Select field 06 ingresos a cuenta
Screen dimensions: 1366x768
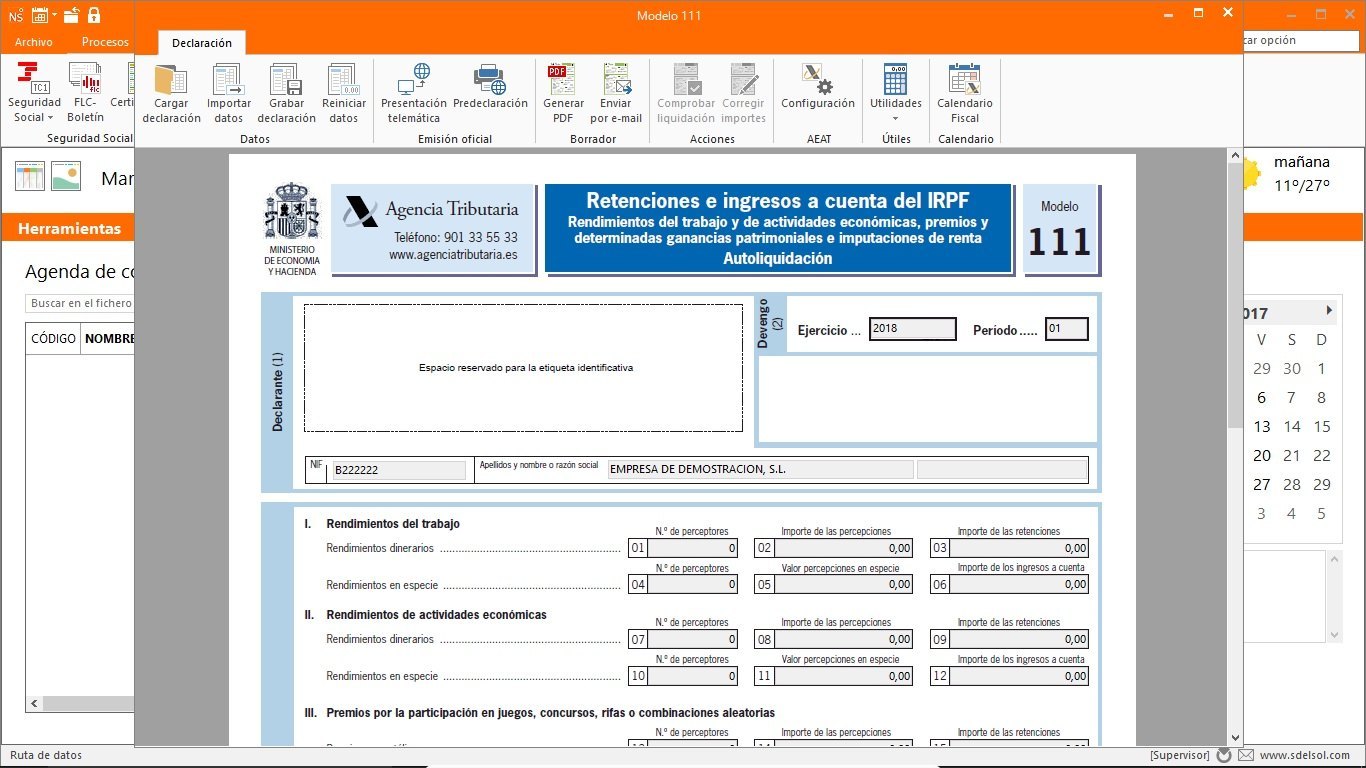1019,585
